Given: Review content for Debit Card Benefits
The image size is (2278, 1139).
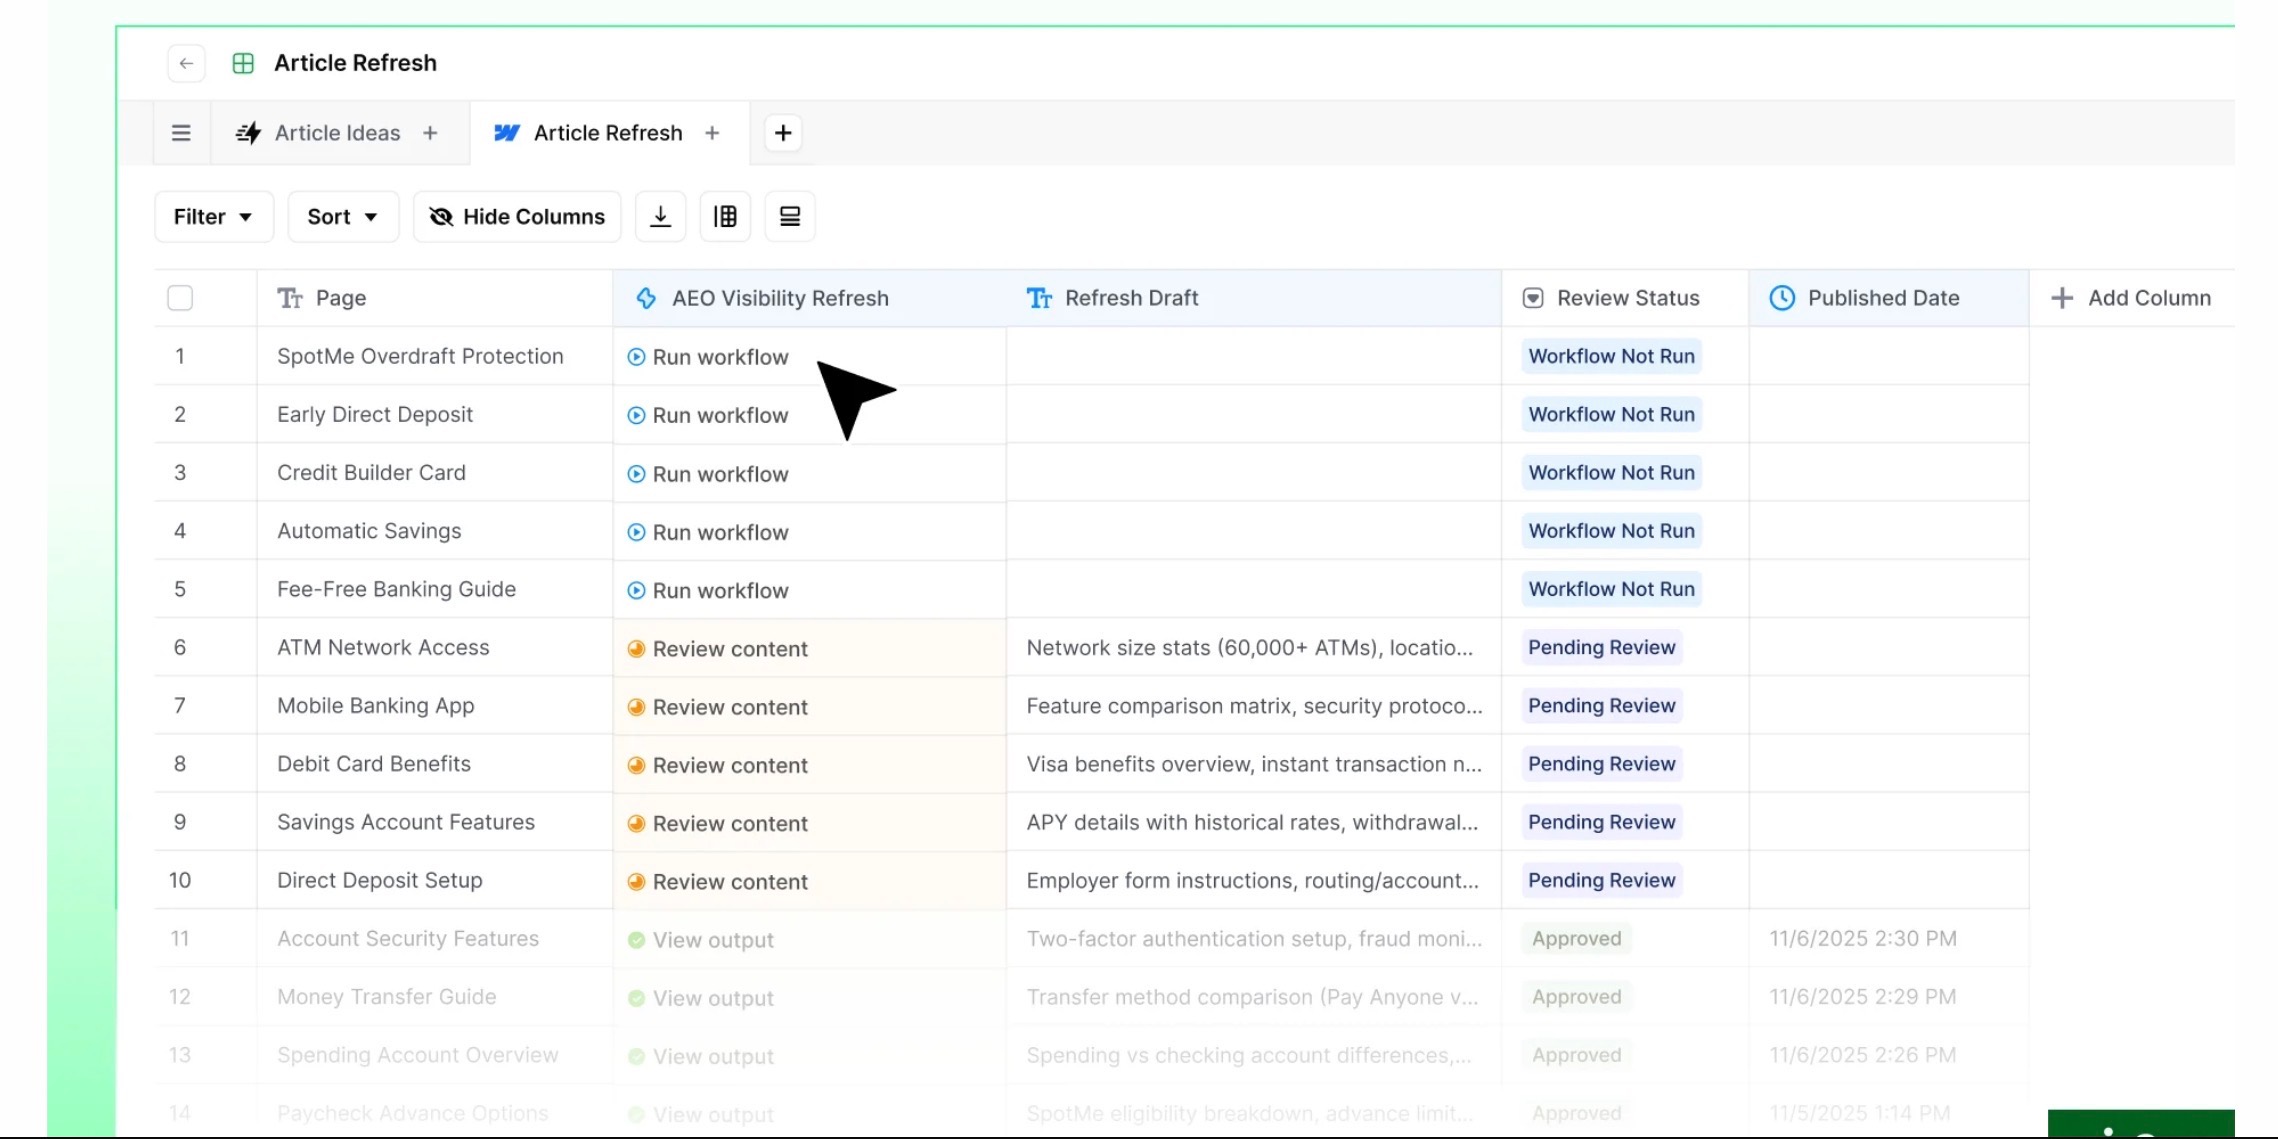Looking at the screenshot, I should [718, 765].
